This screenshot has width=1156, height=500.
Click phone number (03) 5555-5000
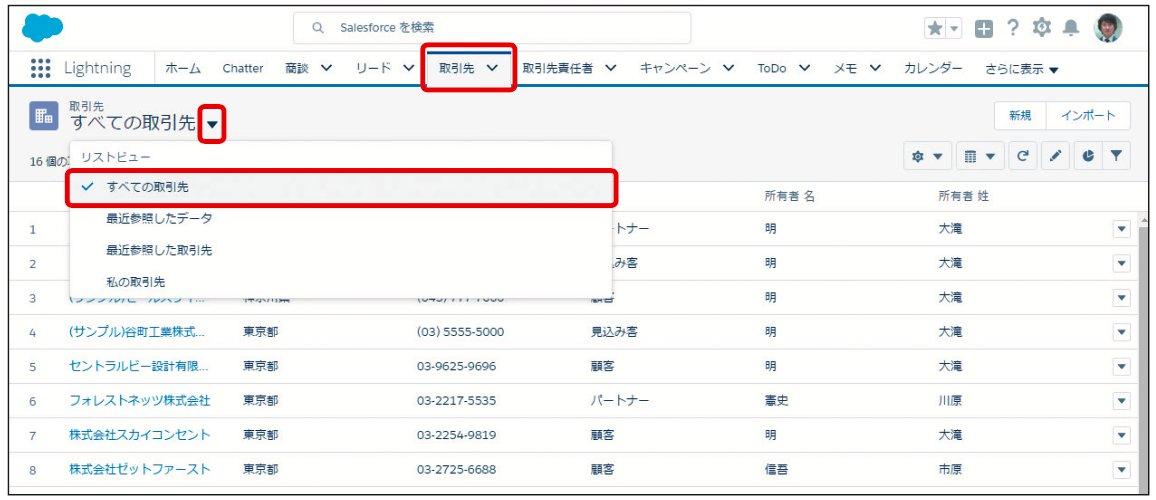tap(460, 332)
